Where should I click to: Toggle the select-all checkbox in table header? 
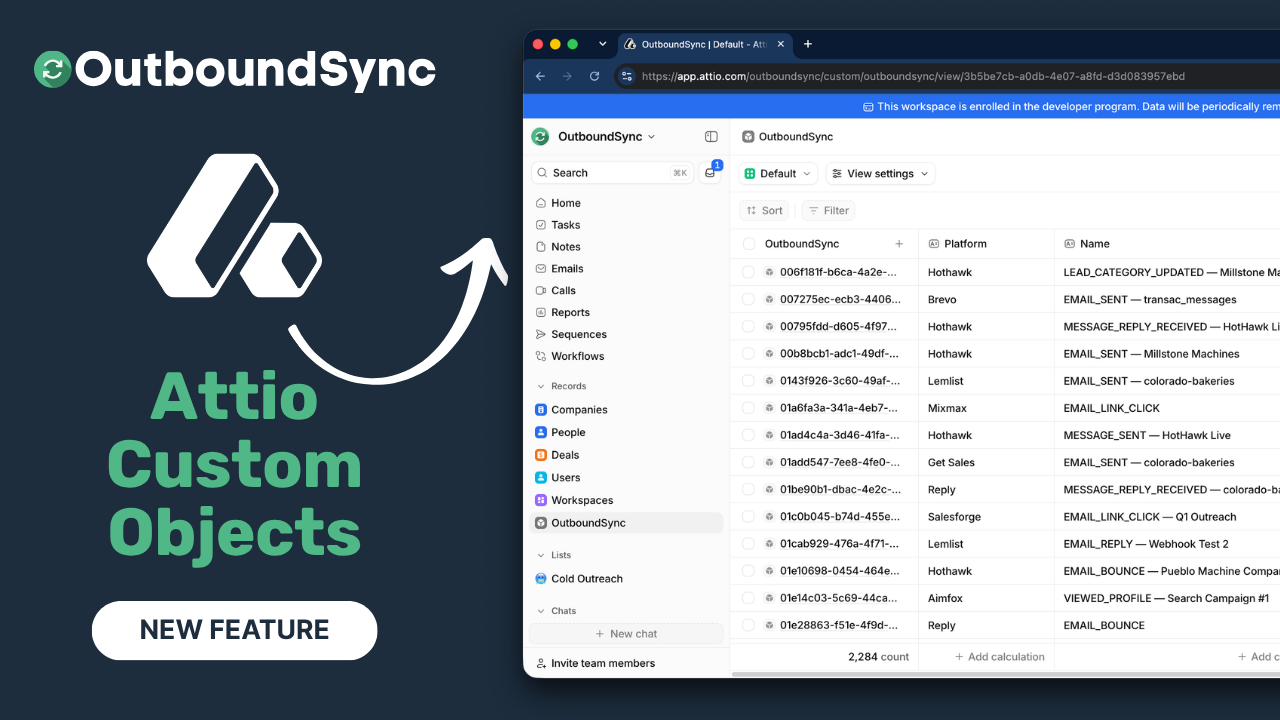(x=749, y=244)
